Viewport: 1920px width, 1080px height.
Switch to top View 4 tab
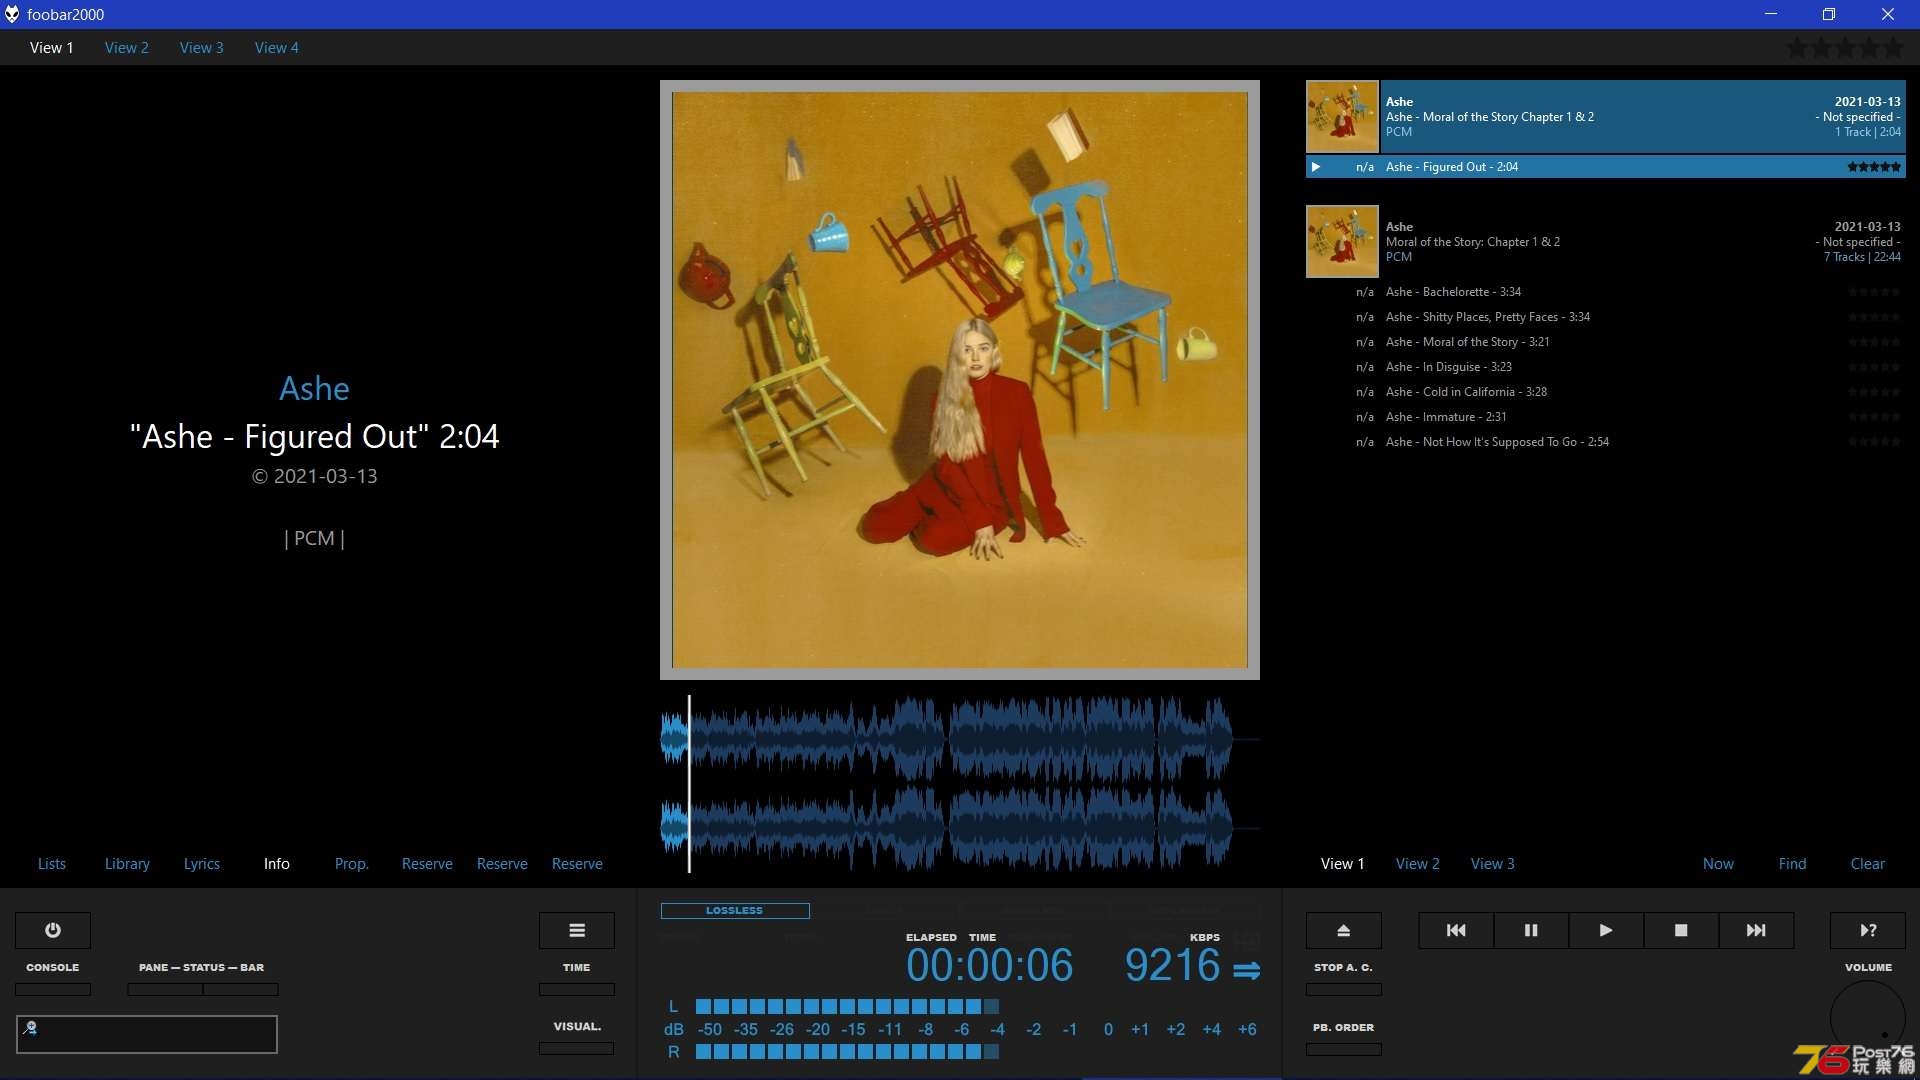click(x=277, y=47)
